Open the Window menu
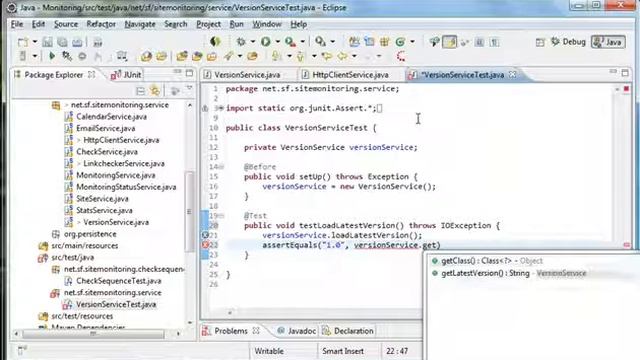The height and width of the screenshot is (360, 640). 267,24
